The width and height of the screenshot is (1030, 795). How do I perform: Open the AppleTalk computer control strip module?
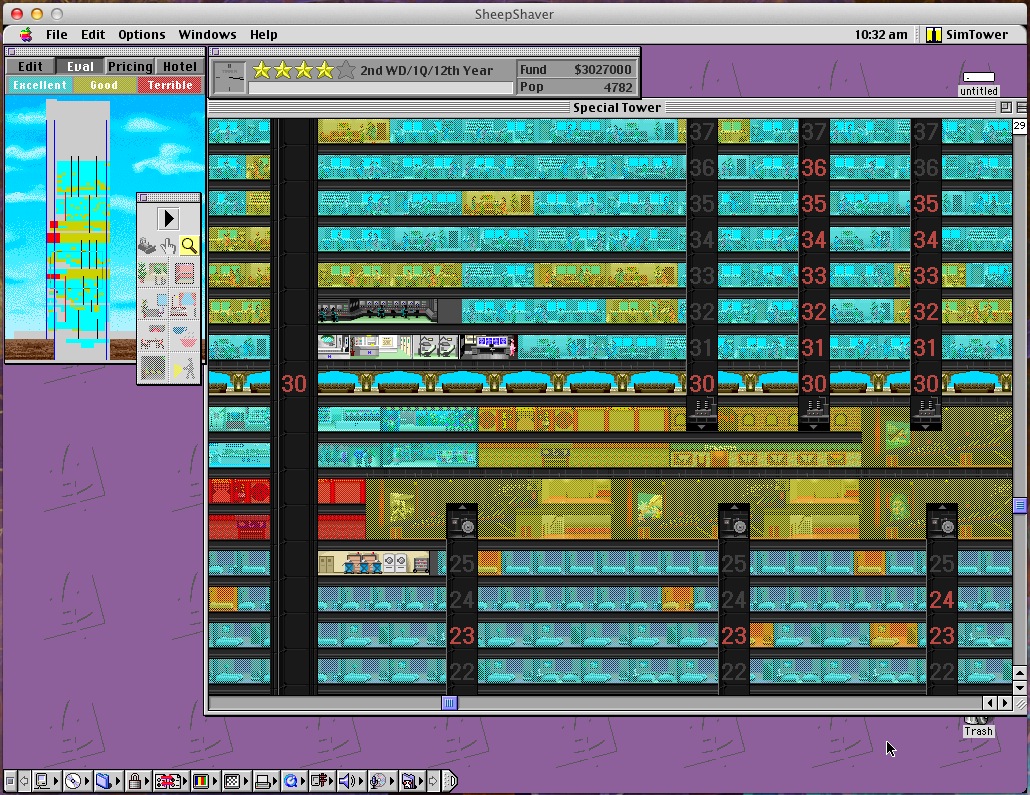(46, 781)
